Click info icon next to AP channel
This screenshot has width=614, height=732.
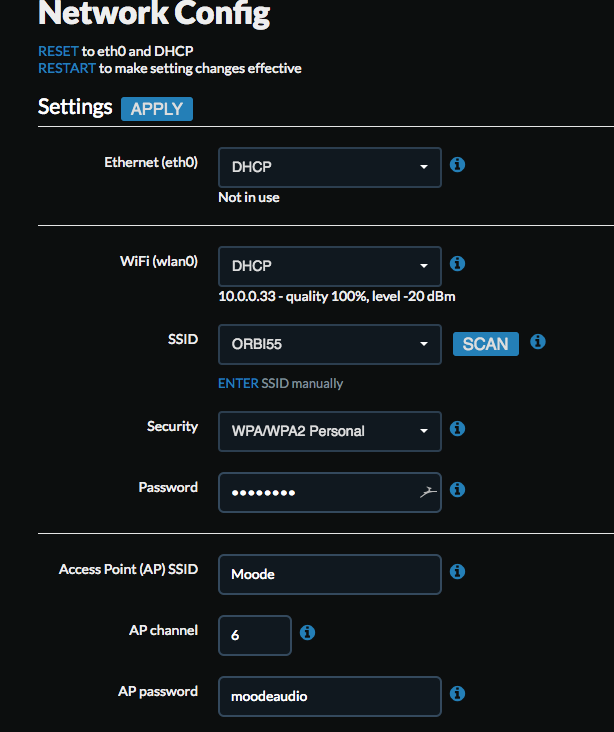coord(307,633)
